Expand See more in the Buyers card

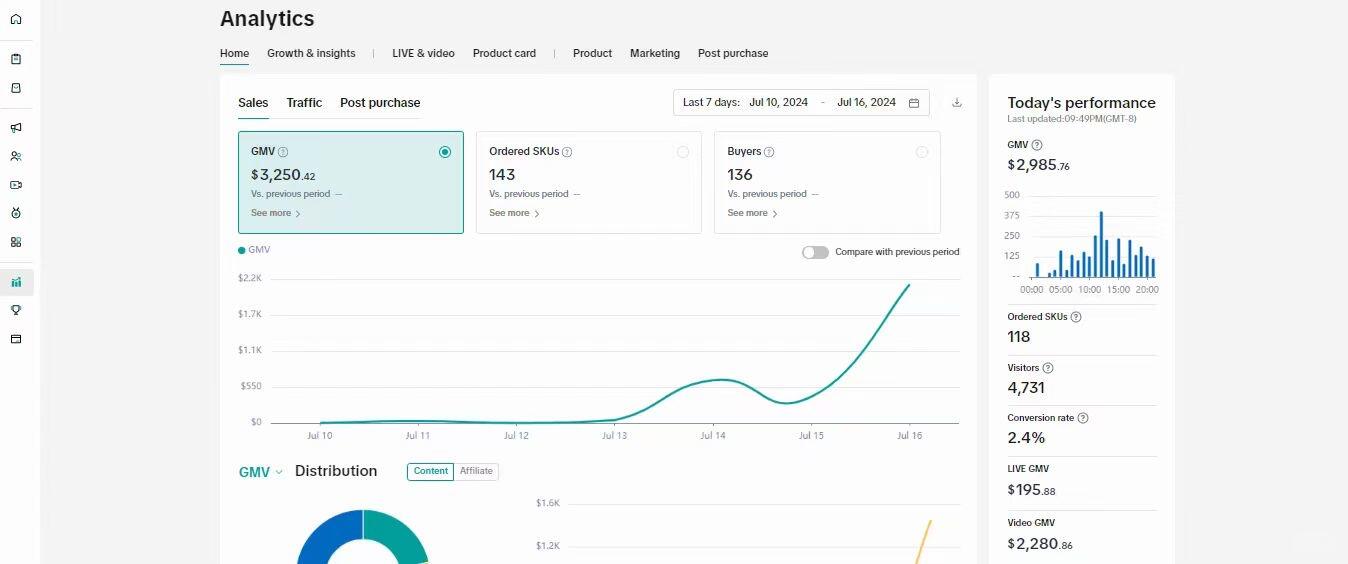[752, 213]
